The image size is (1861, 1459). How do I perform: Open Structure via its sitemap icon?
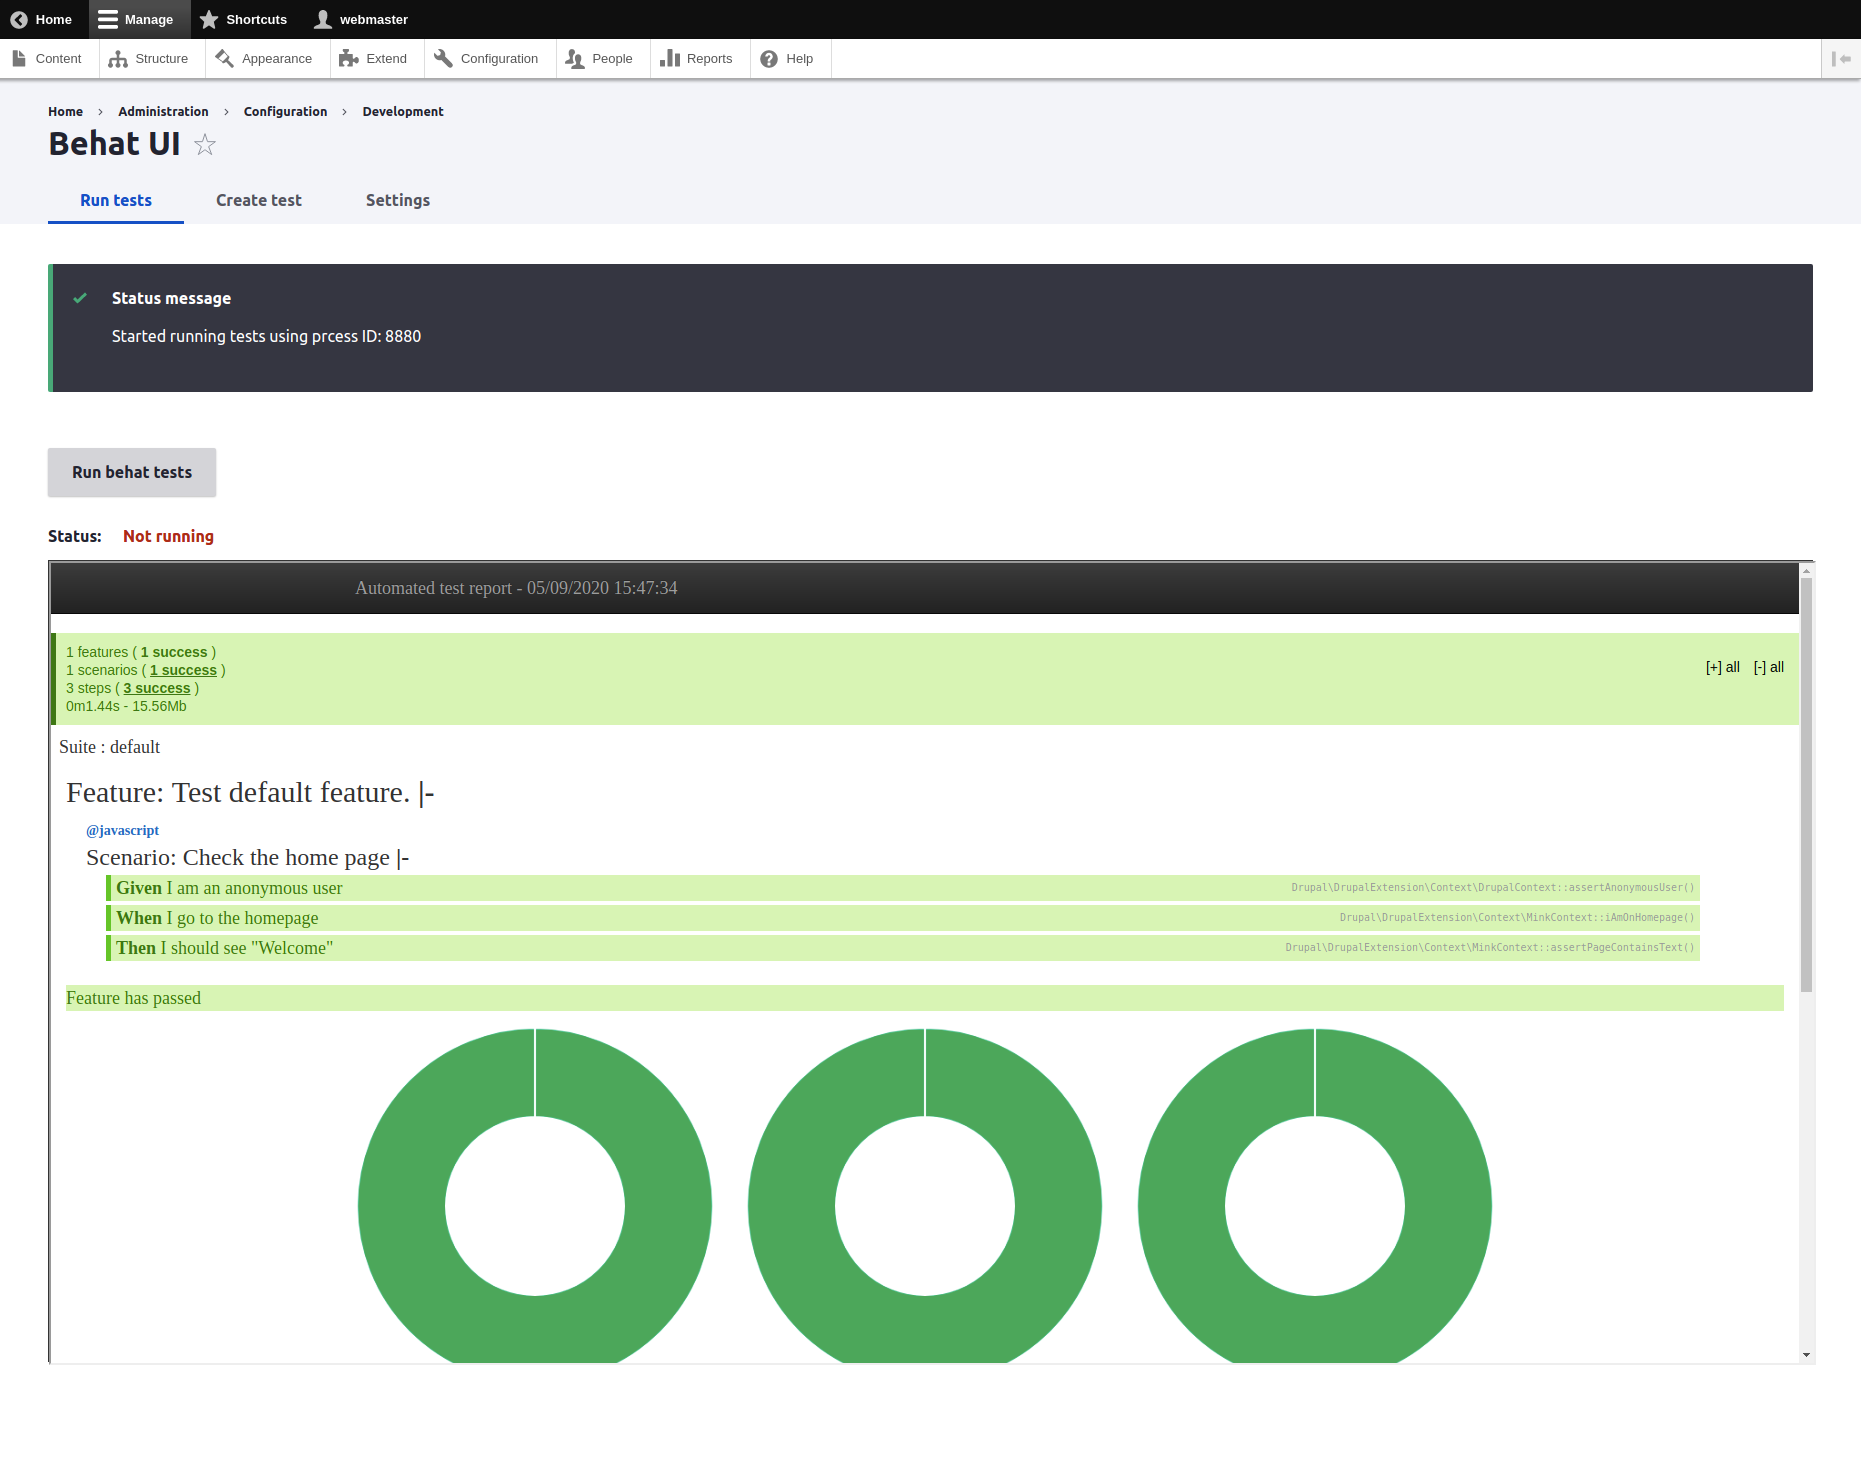[117, 58]
